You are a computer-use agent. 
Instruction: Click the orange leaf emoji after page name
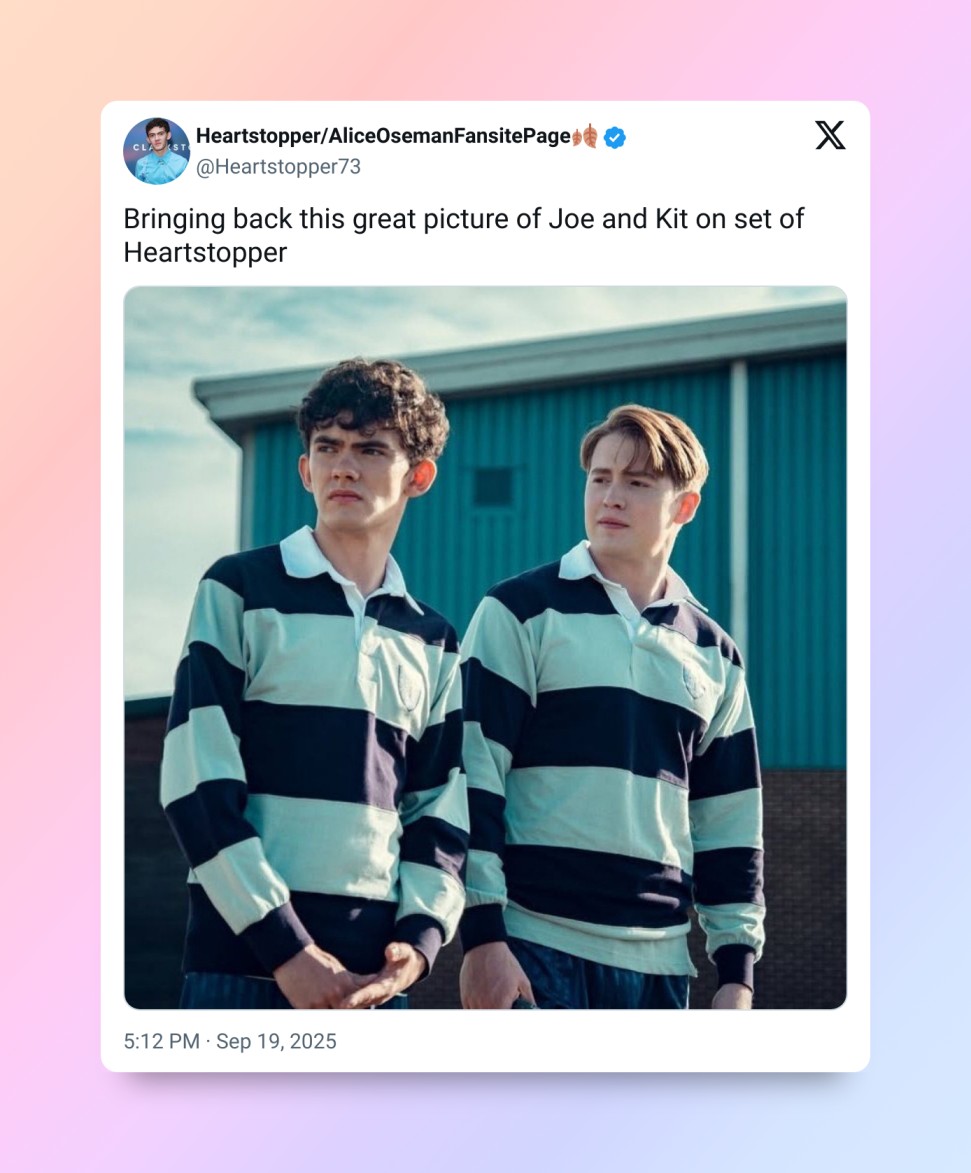tap(585, 136)
